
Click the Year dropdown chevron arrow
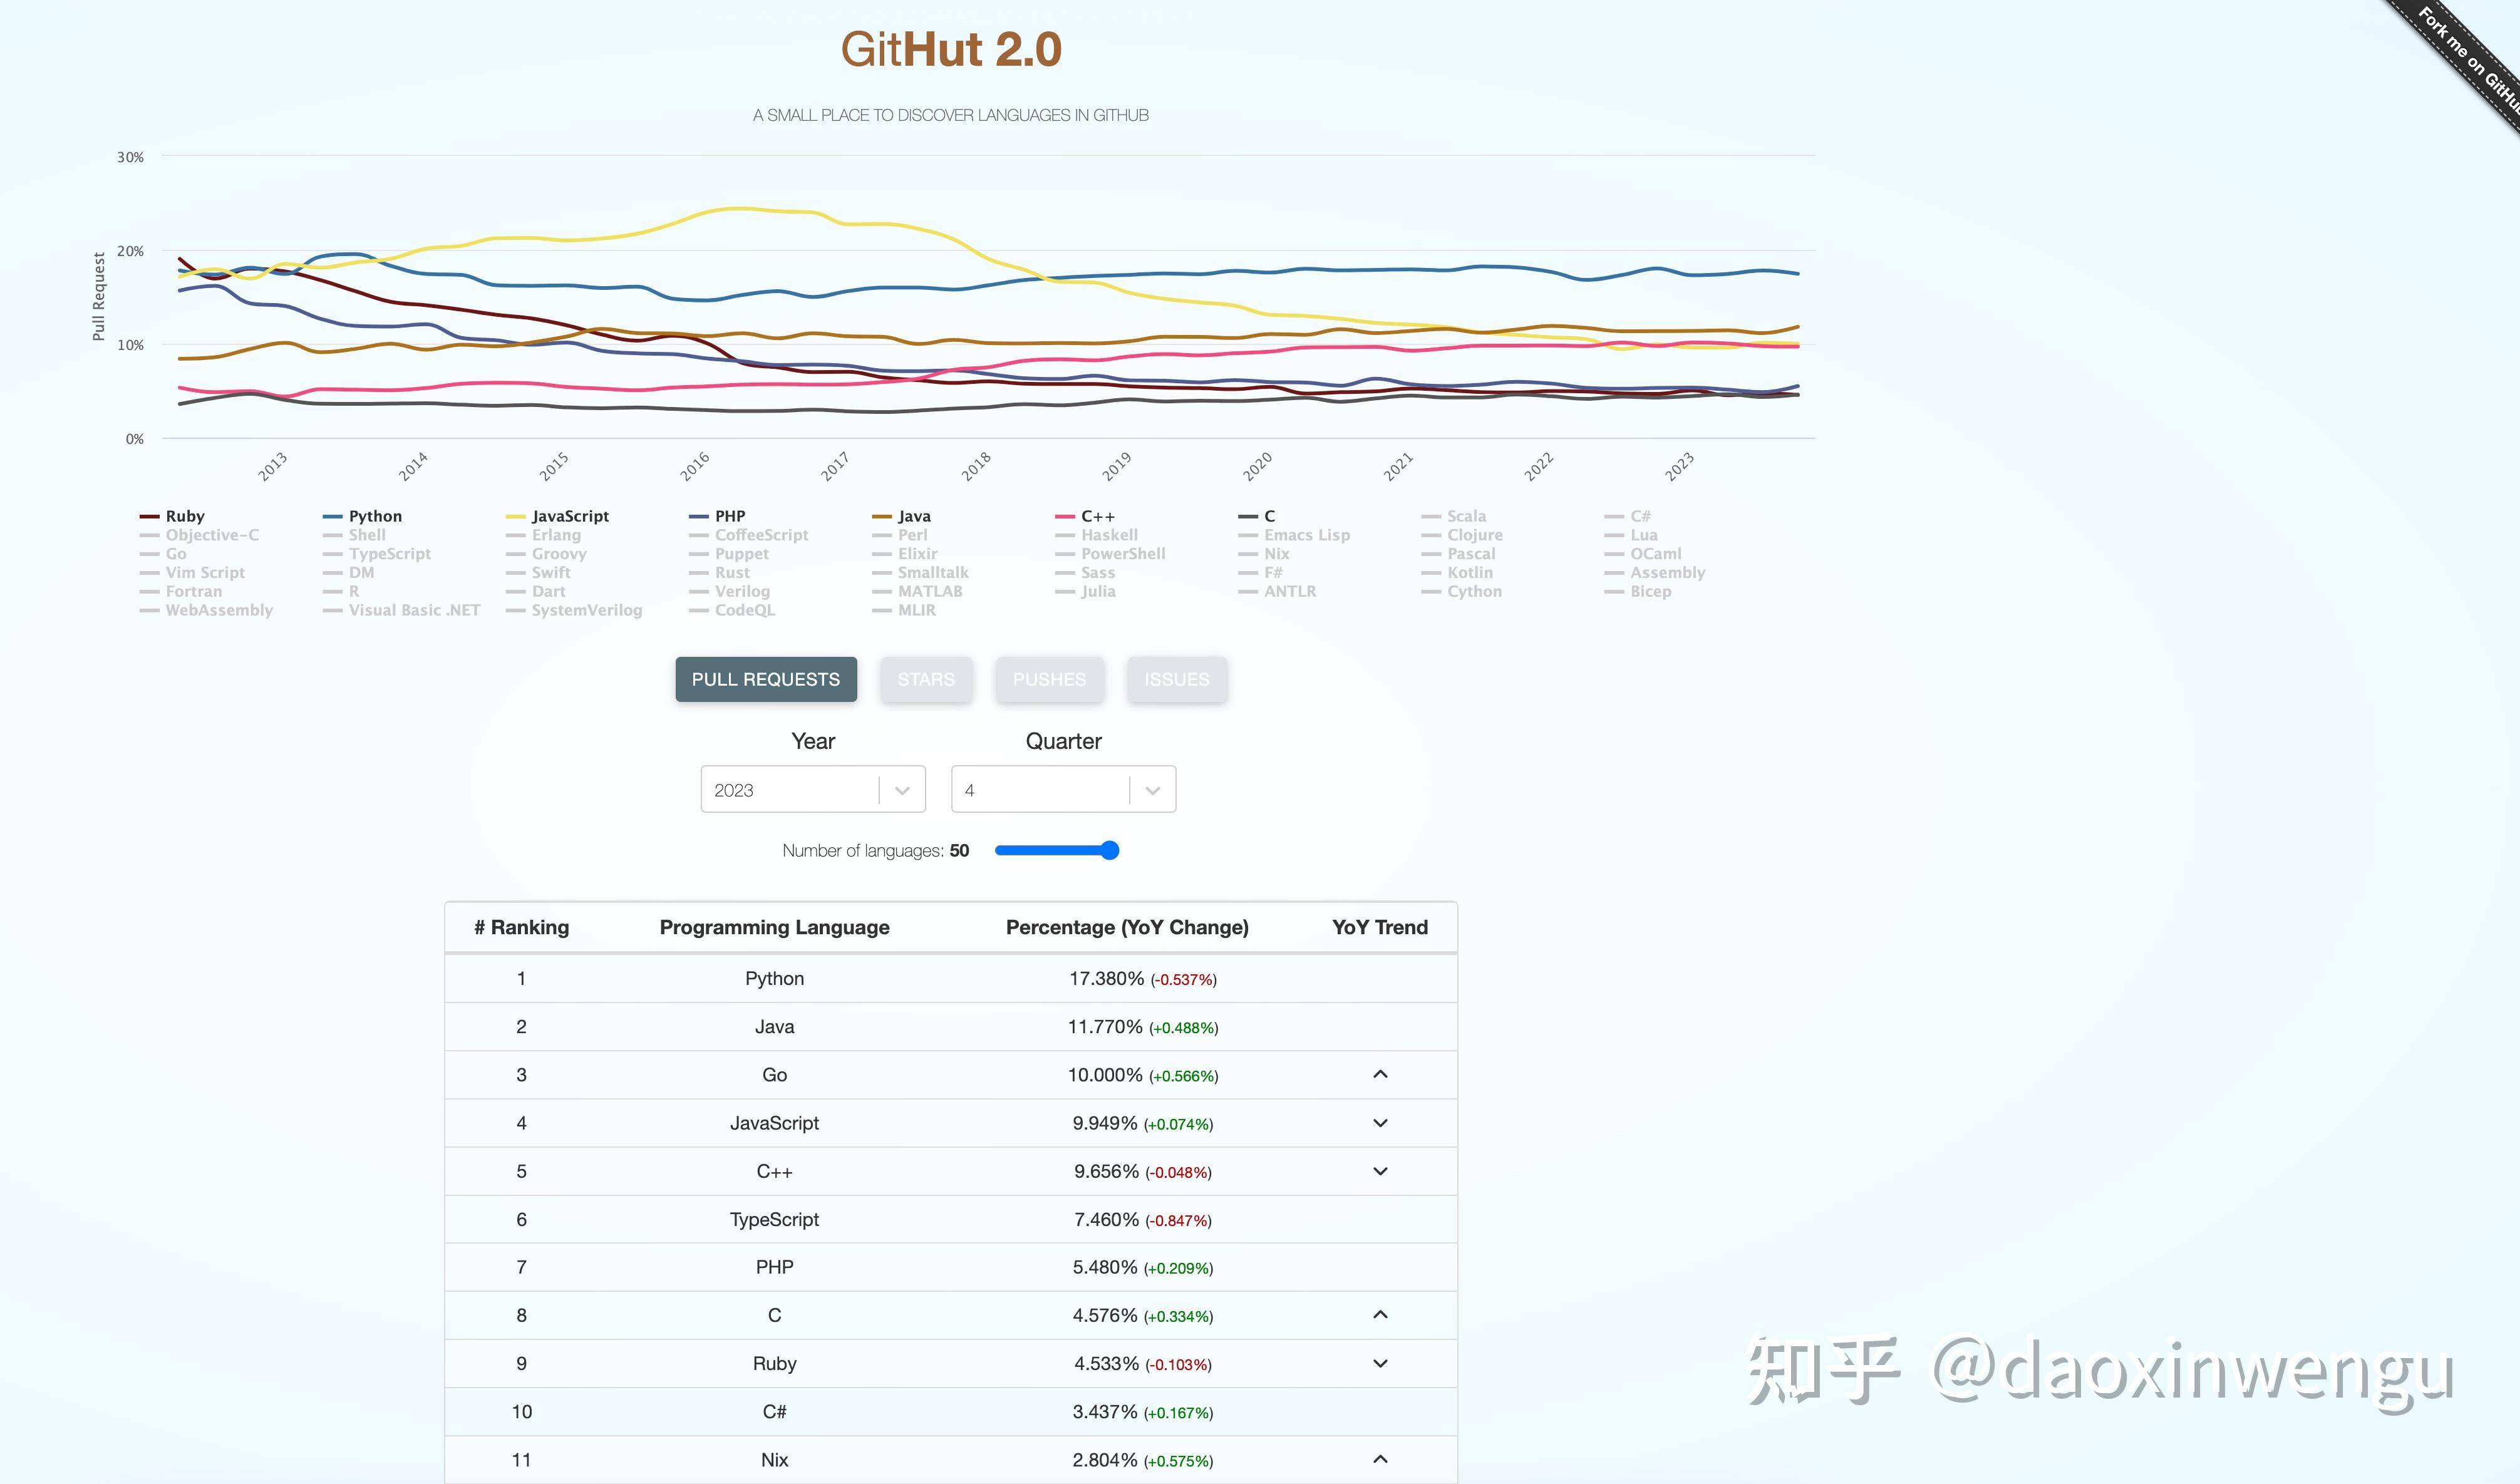coord(902,791)
